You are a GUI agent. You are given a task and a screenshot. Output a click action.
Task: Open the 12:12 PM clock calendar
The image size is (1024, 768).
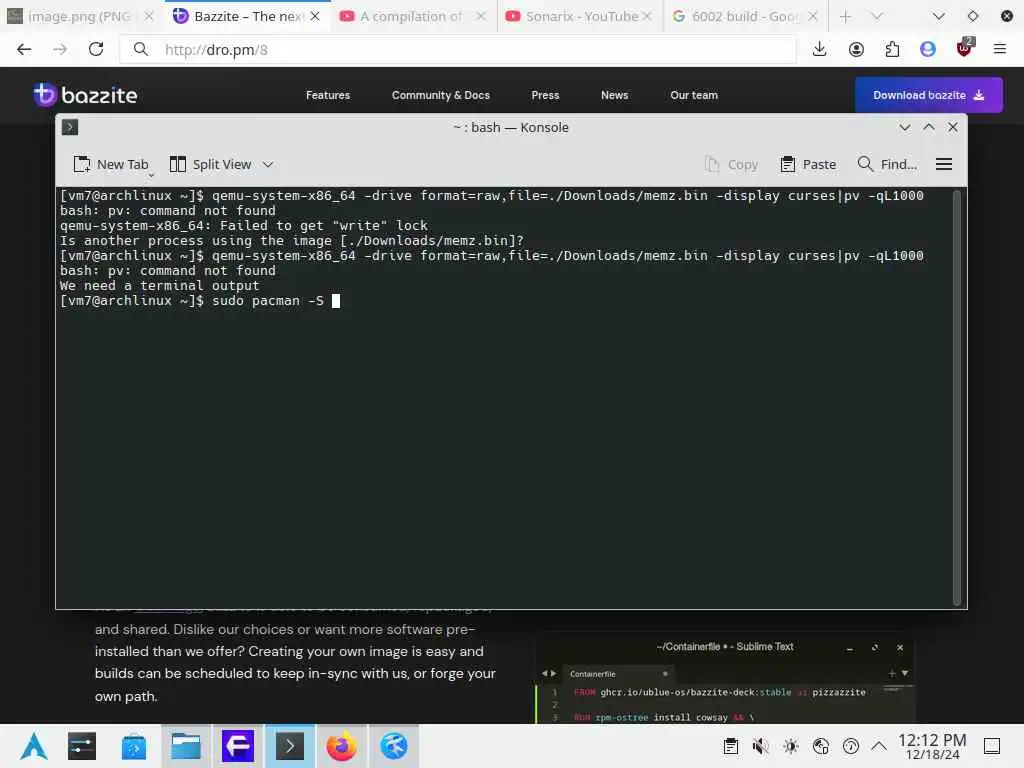pyautogui.click(x=932, y=746)
